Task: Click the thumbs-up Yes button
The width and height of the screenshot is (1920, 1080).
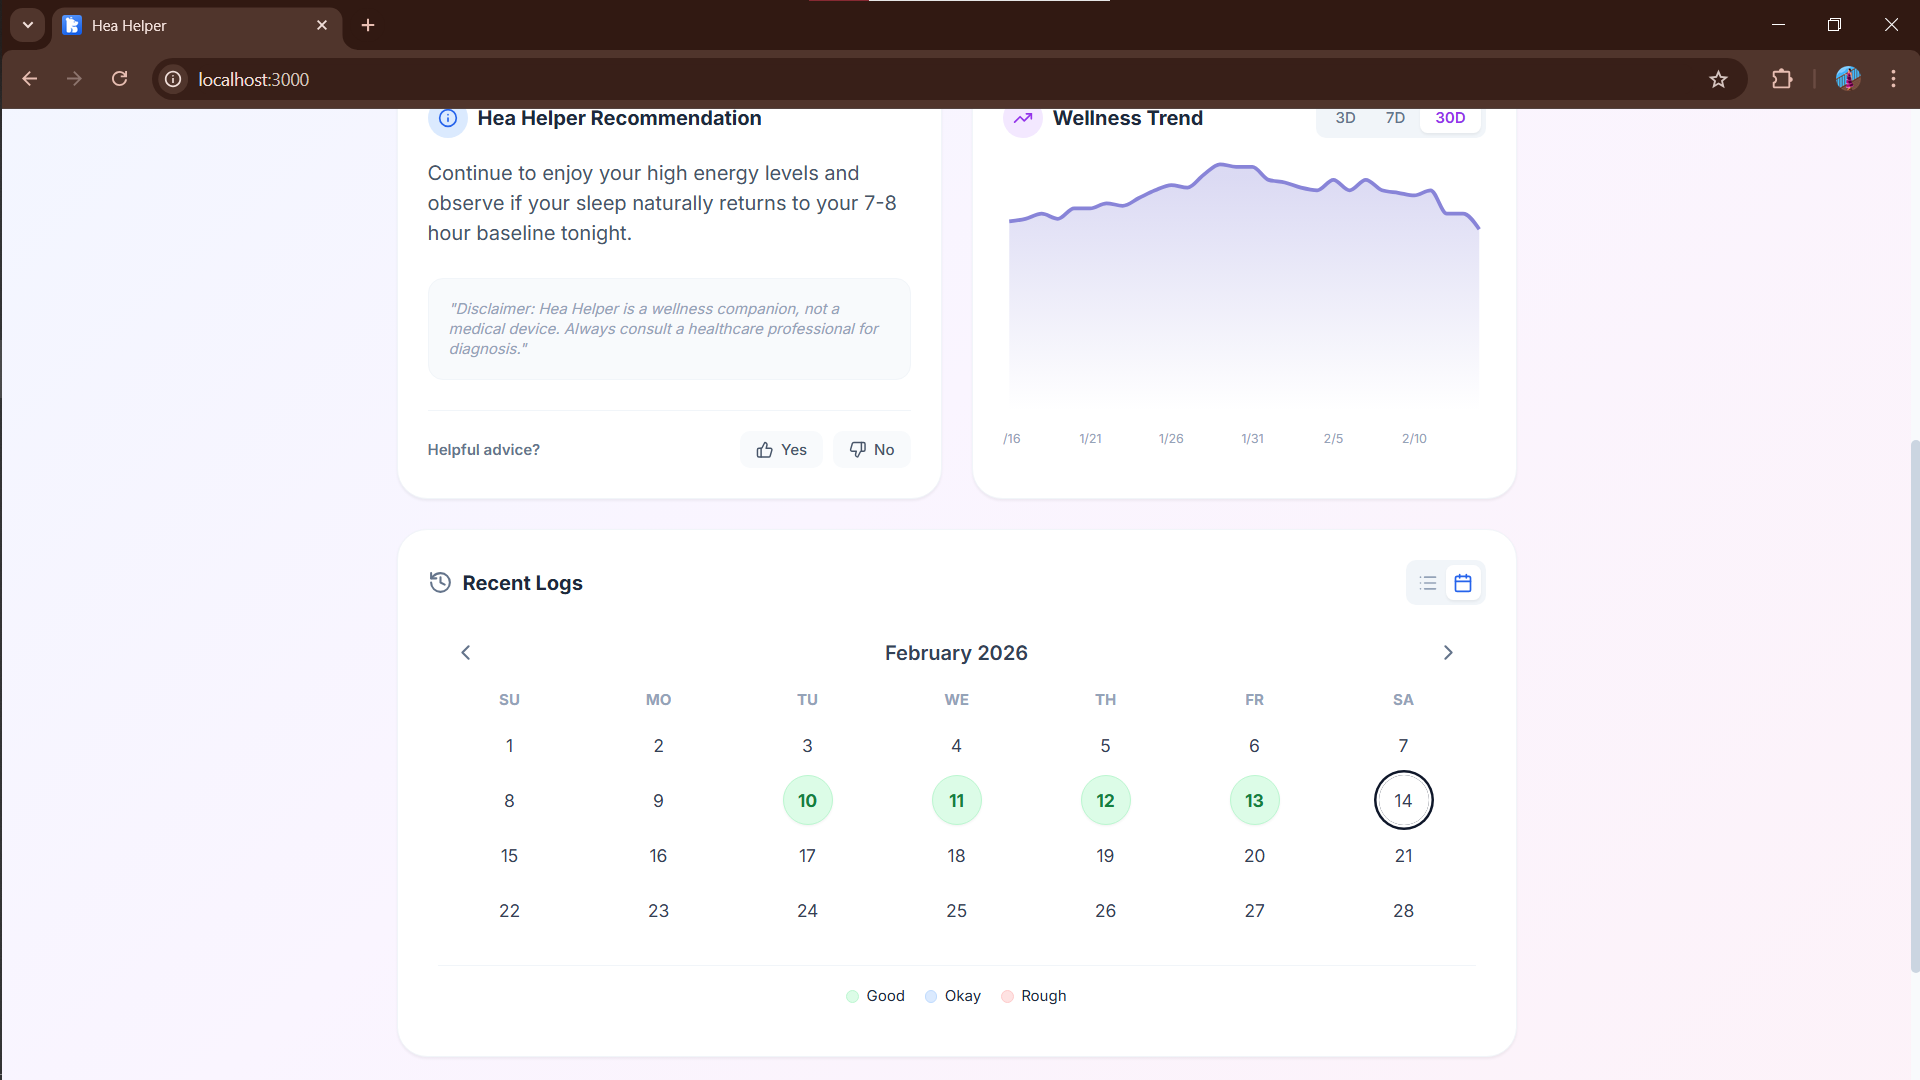Action: point(781,450)
